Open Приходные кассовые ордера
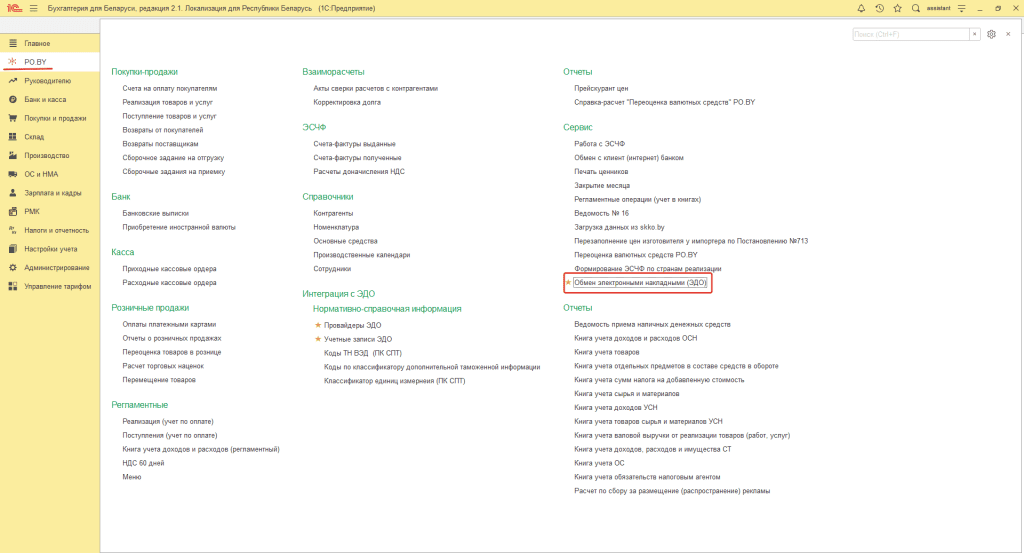This screenshot has width=1024, height=553. (x=169, y=269)
